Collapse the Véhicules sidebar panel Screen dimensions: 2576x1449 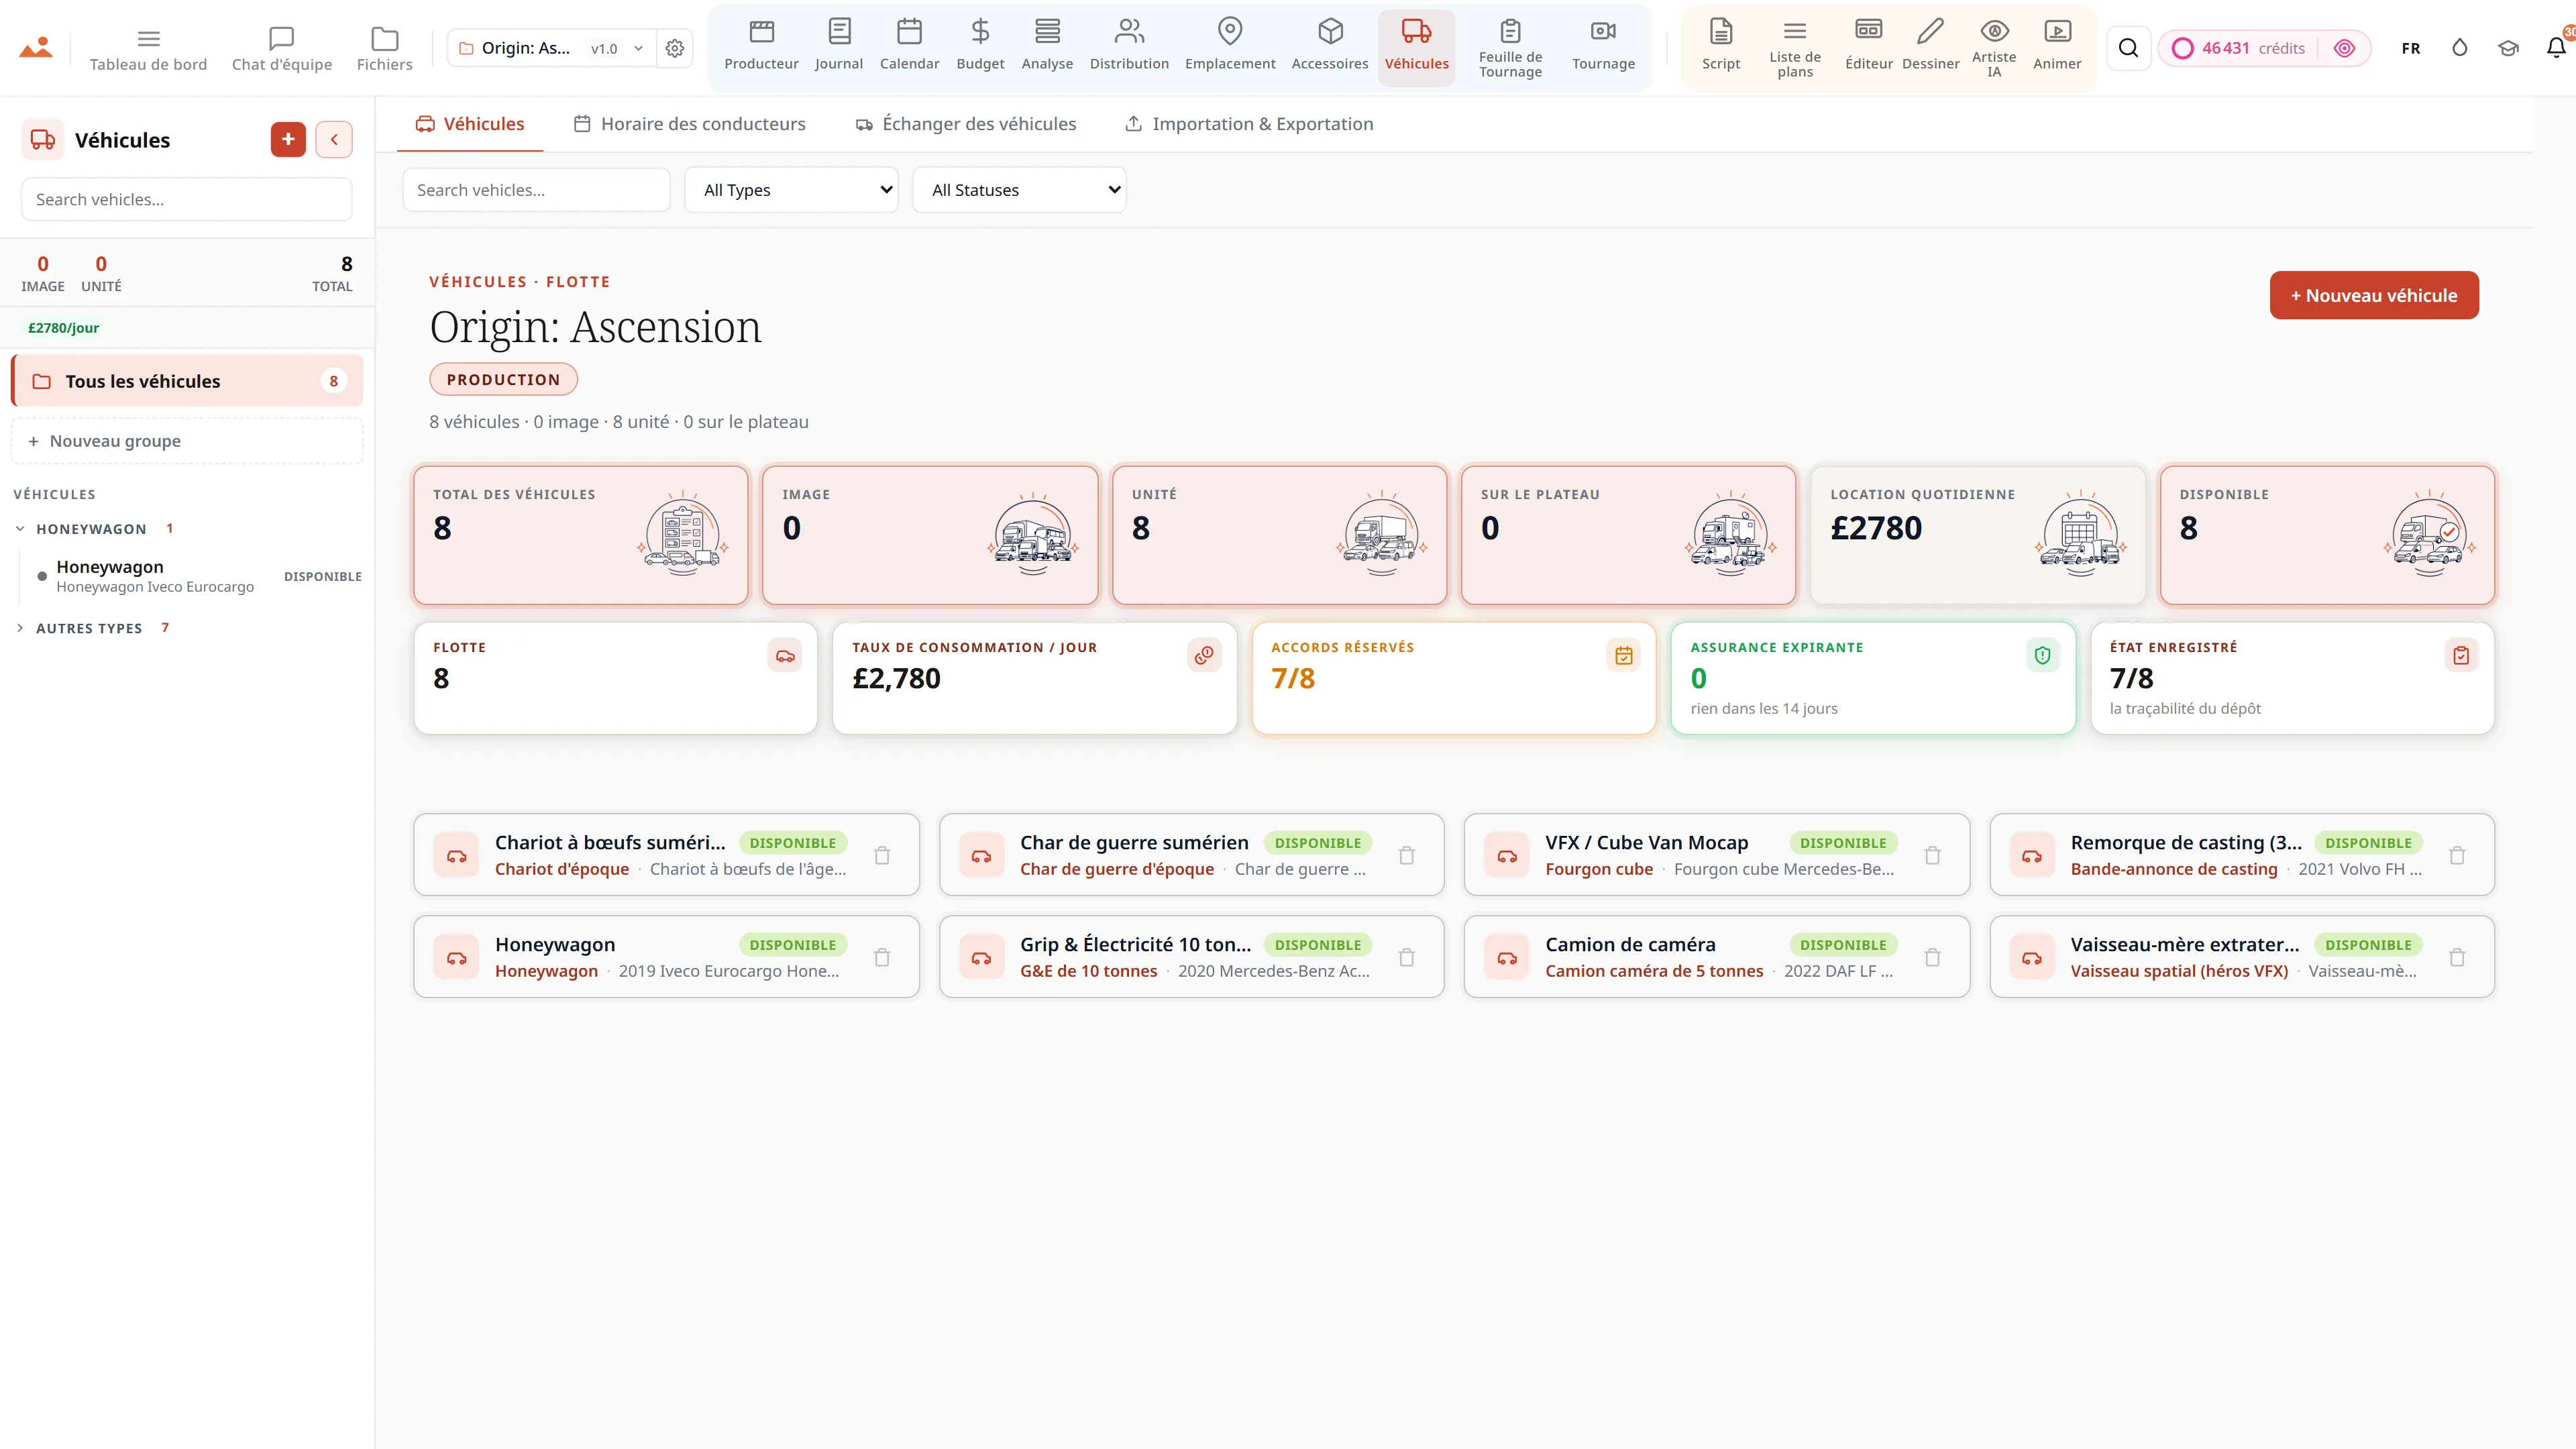334,139
